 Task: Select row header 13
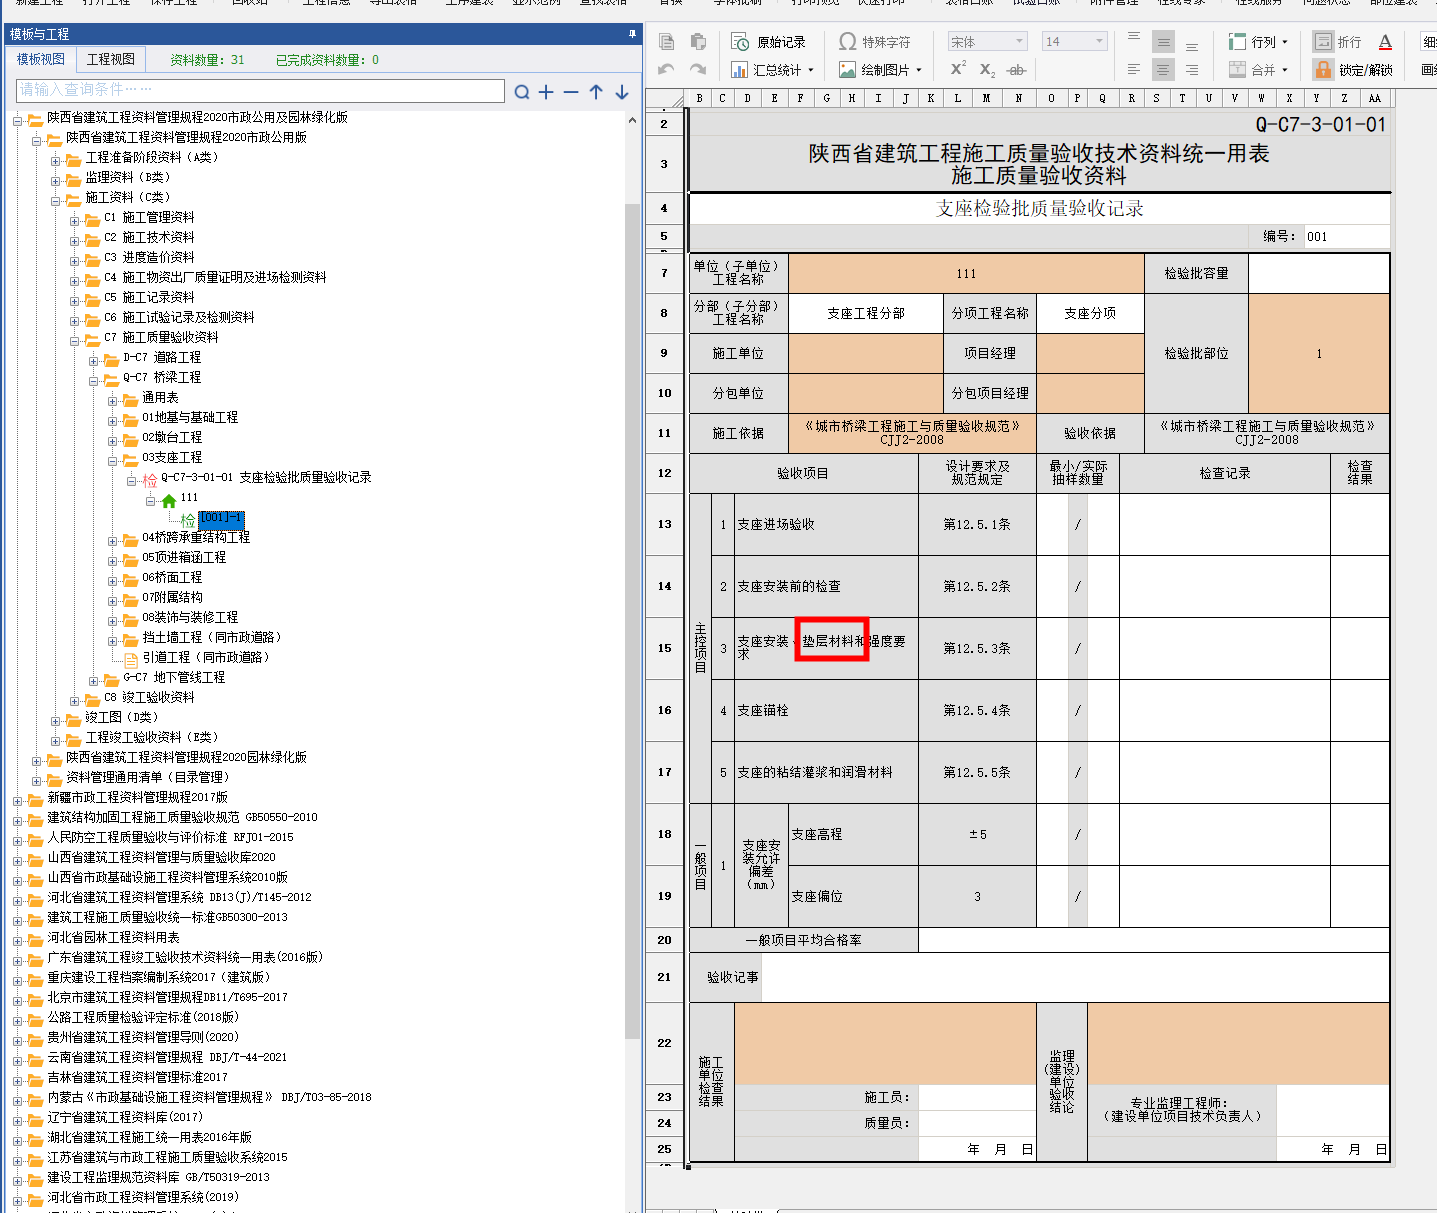pyautogui.click(x=664, y=524)
